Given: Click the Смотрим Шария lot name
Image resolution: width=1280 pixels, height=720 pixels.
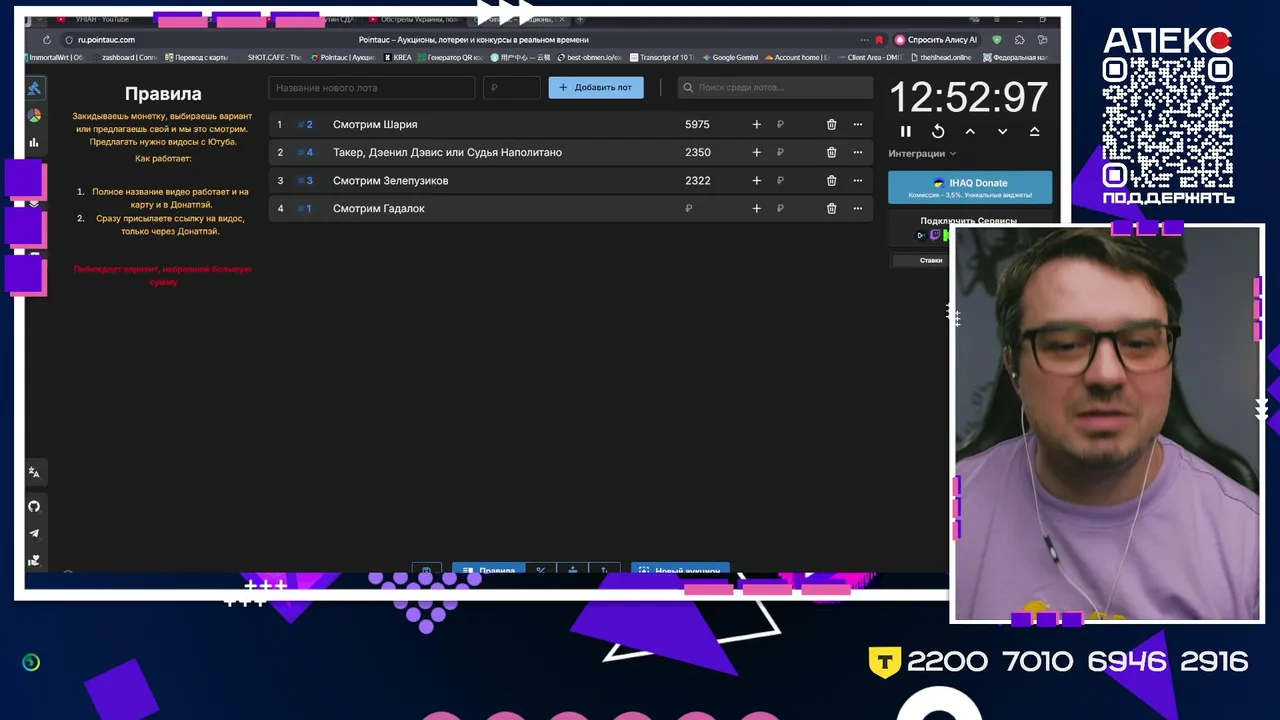Looking at the screenshot, I should 375,124.
